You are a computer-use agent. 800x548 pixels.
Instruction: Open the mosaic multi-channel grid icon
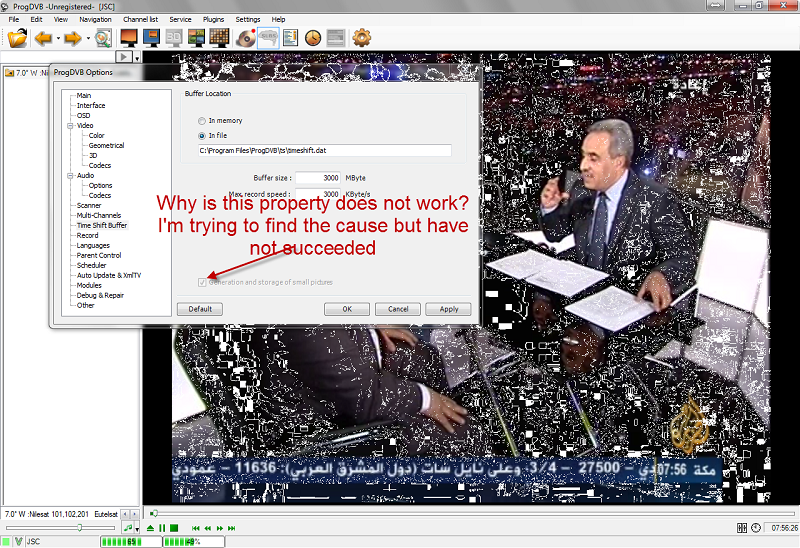point(220,38)
